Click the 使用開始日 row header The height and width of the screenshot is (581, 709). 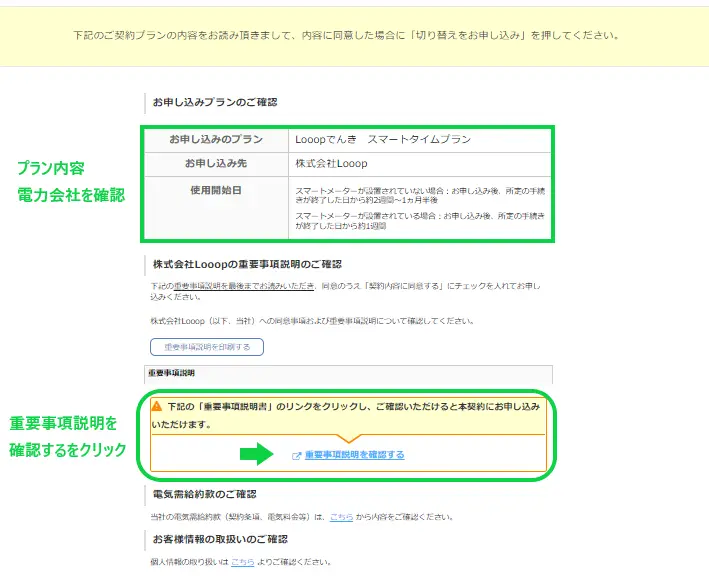tap(216, 208)
